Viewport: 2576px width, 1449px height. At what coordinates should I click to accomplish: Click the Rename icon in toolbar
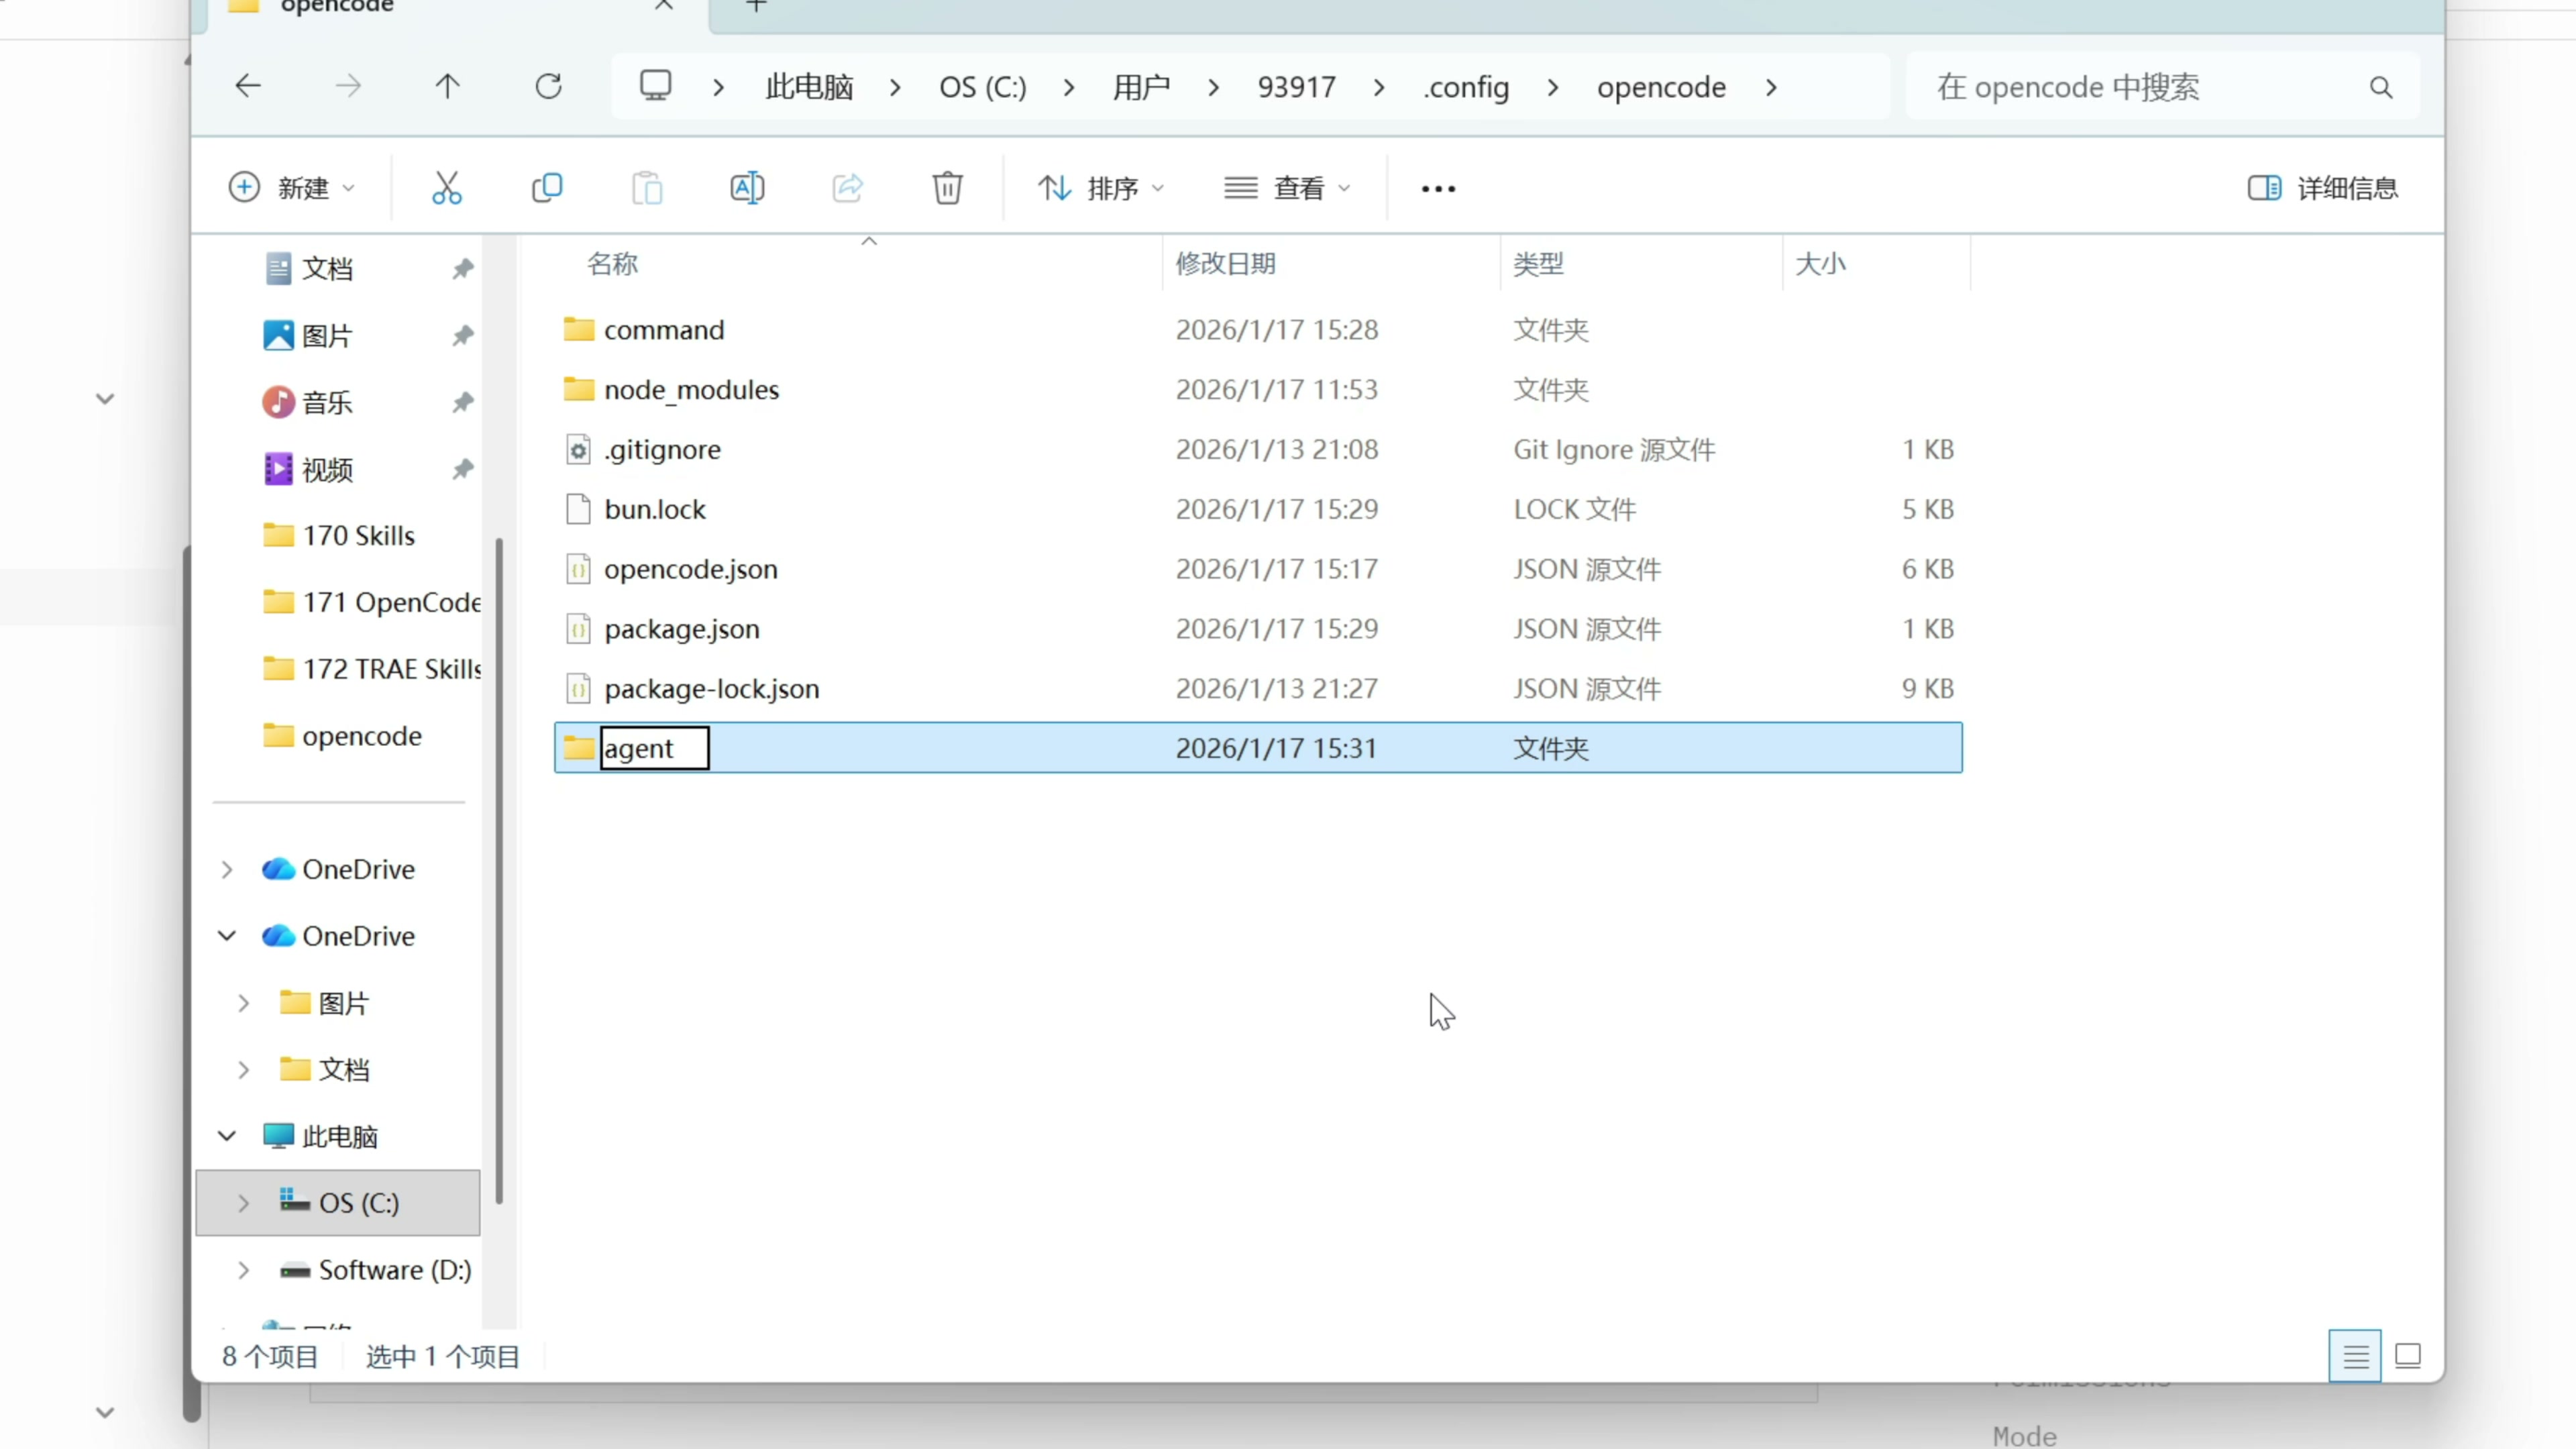pos(747,188)
